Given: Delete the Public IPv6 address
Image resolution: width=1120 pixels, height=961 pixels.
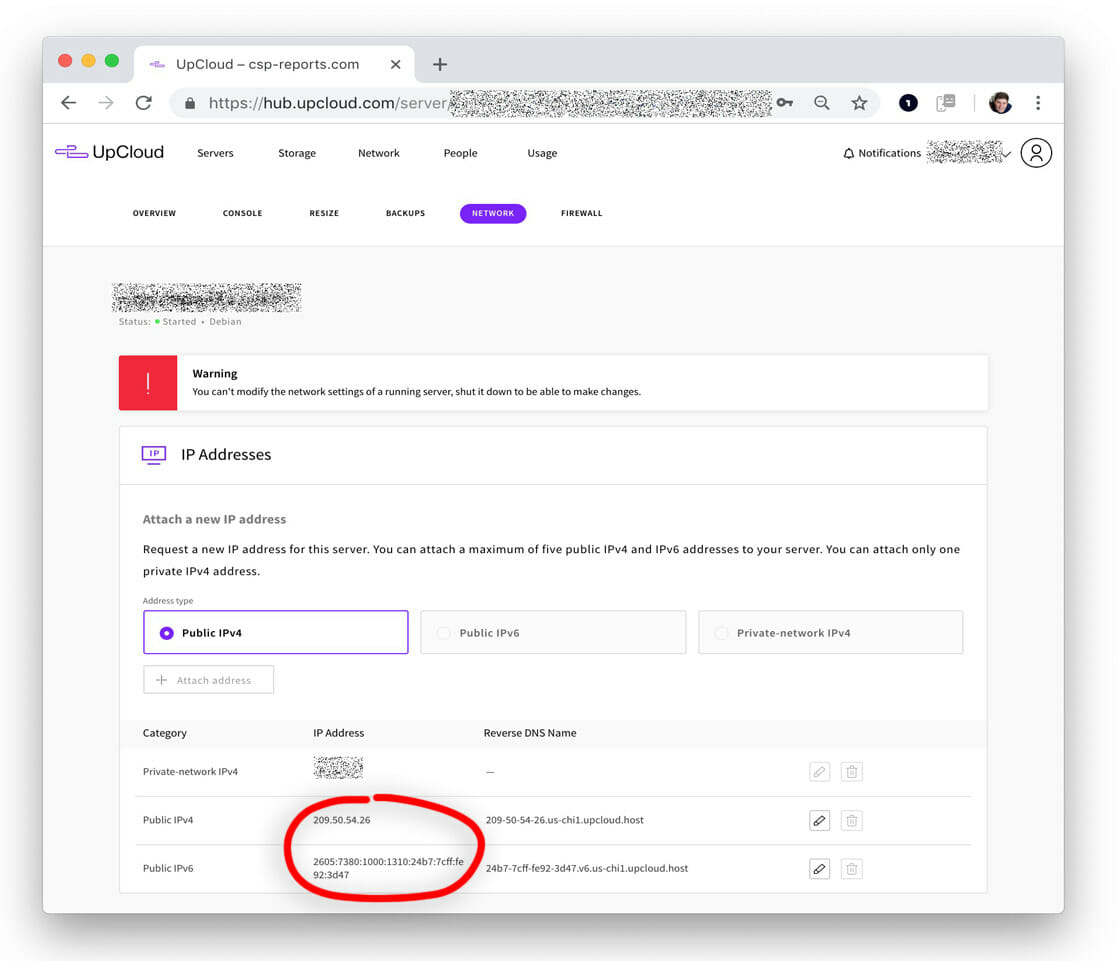Looking at the screenshot, I should tap(851, 869).
